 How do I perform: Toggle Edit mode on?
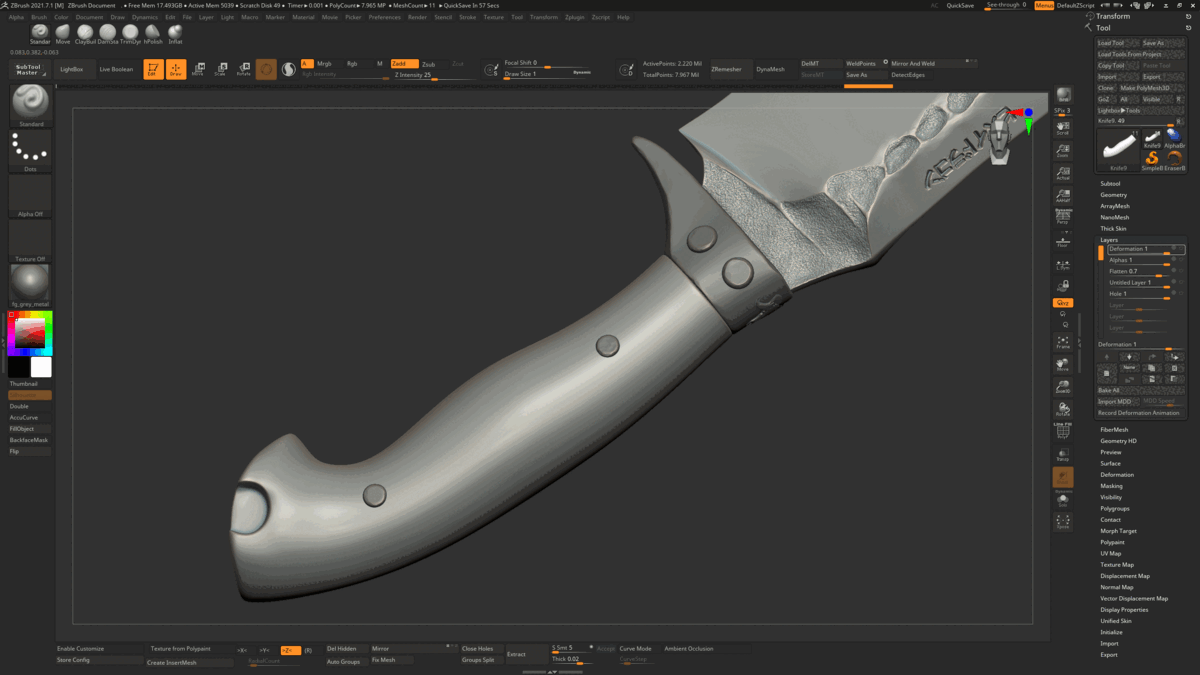point(155,69)
